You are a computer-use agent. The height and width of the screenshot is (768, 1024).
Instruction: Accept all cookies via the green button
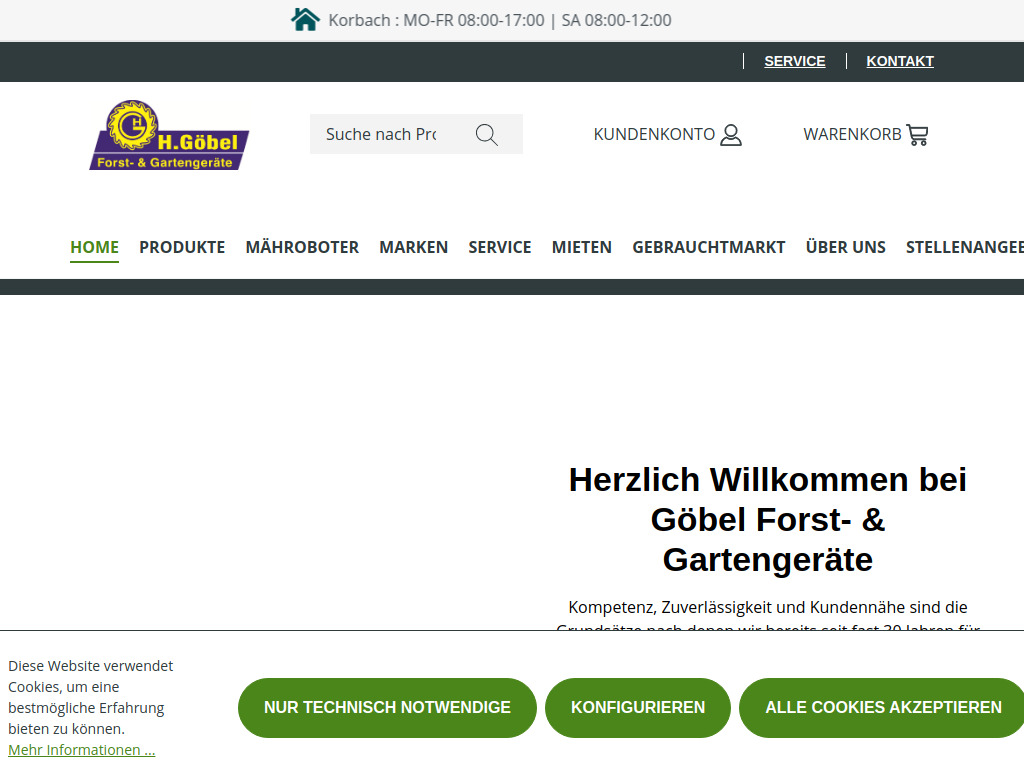[881, 707]
